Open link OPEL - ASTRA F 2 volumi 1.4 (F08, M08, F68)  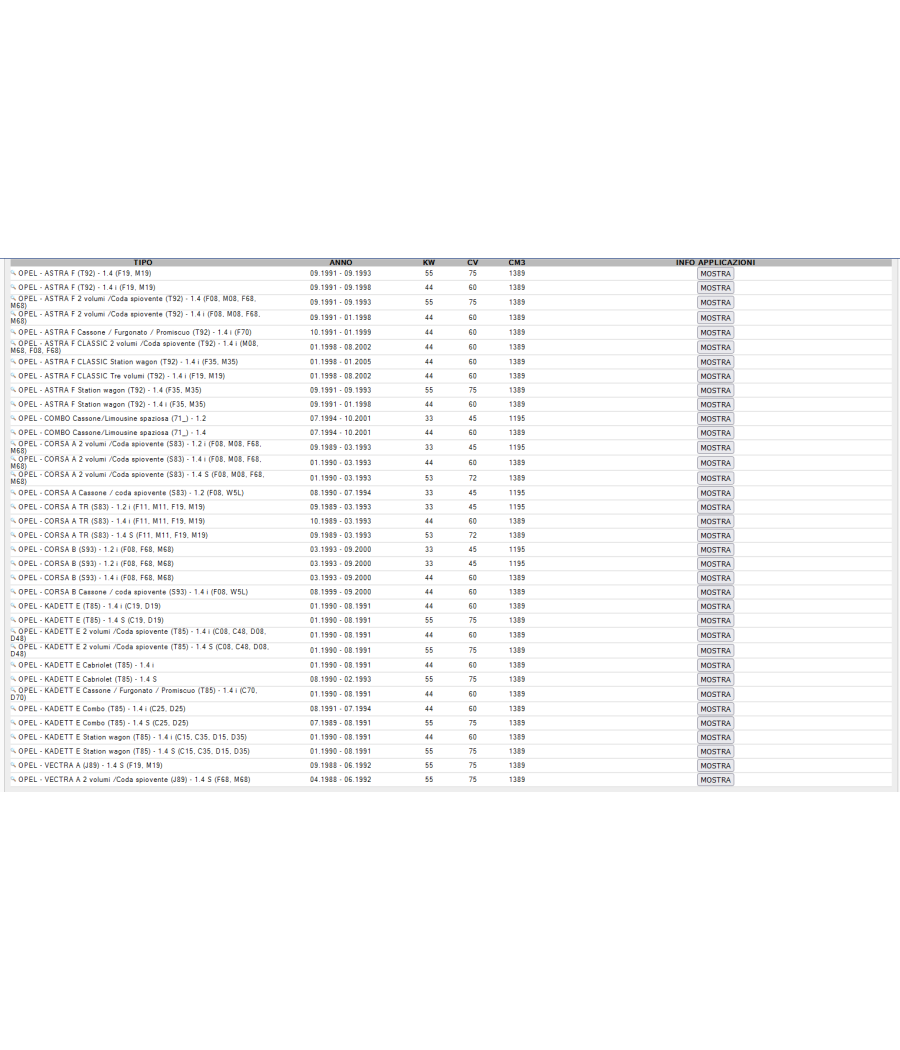[133, 302]
